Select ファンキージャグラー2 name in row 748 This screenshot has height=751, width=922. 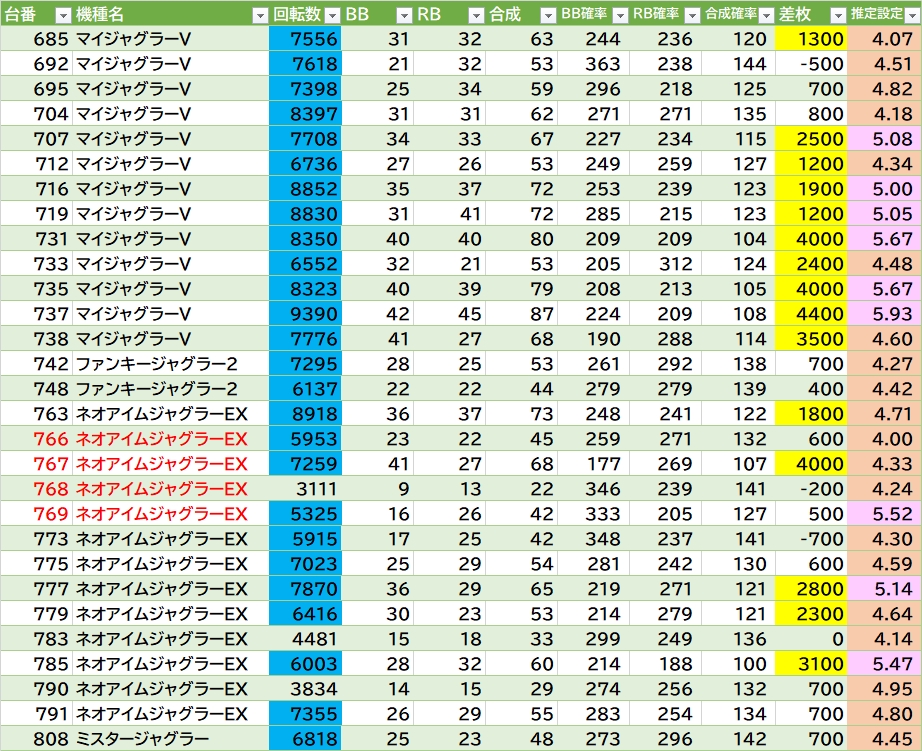point(171,389)
